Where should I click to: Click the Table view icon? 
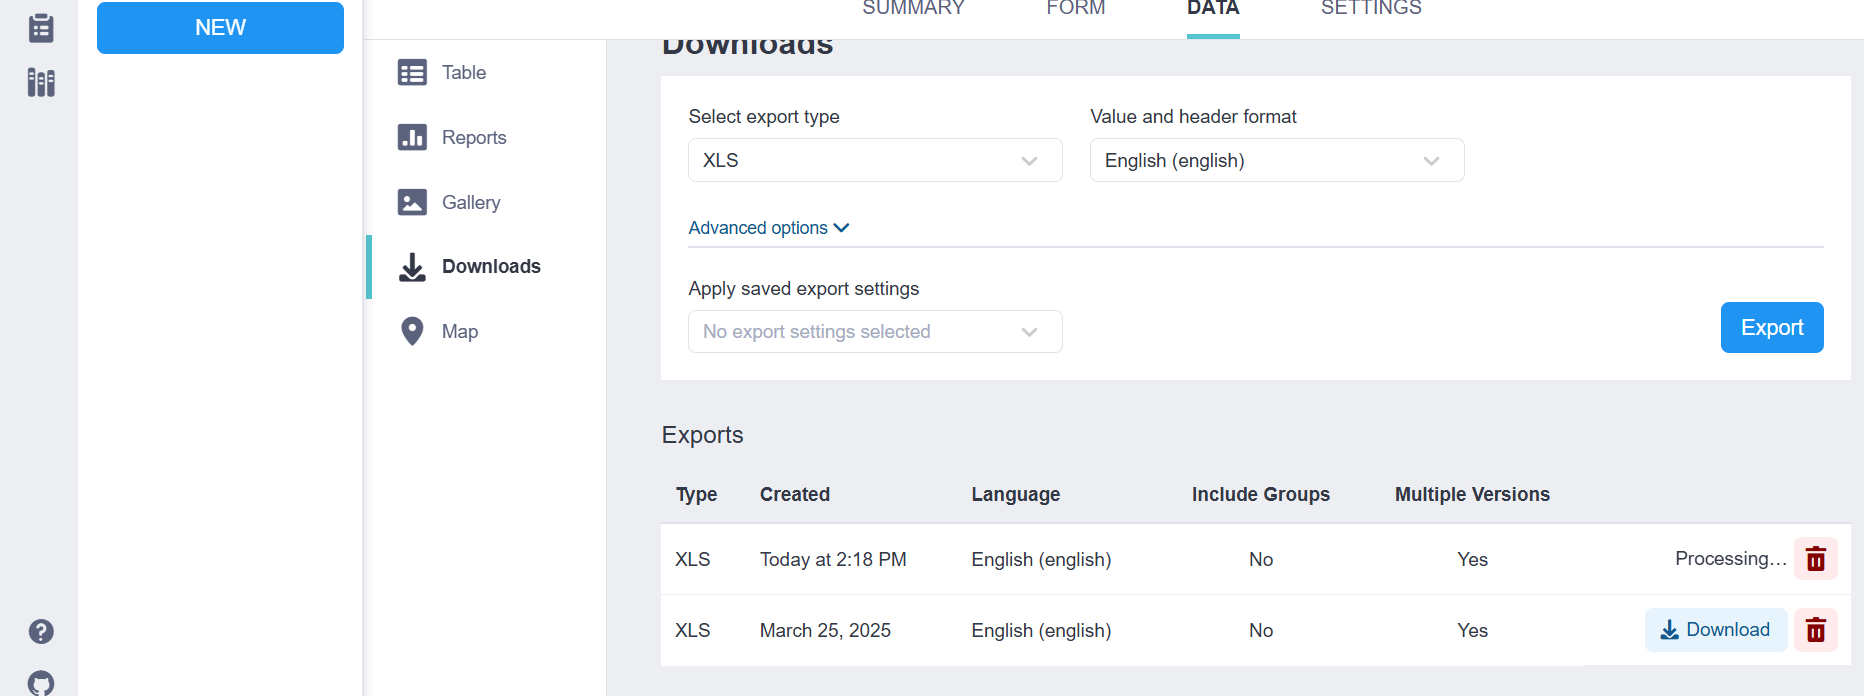[x=412, y=73]
